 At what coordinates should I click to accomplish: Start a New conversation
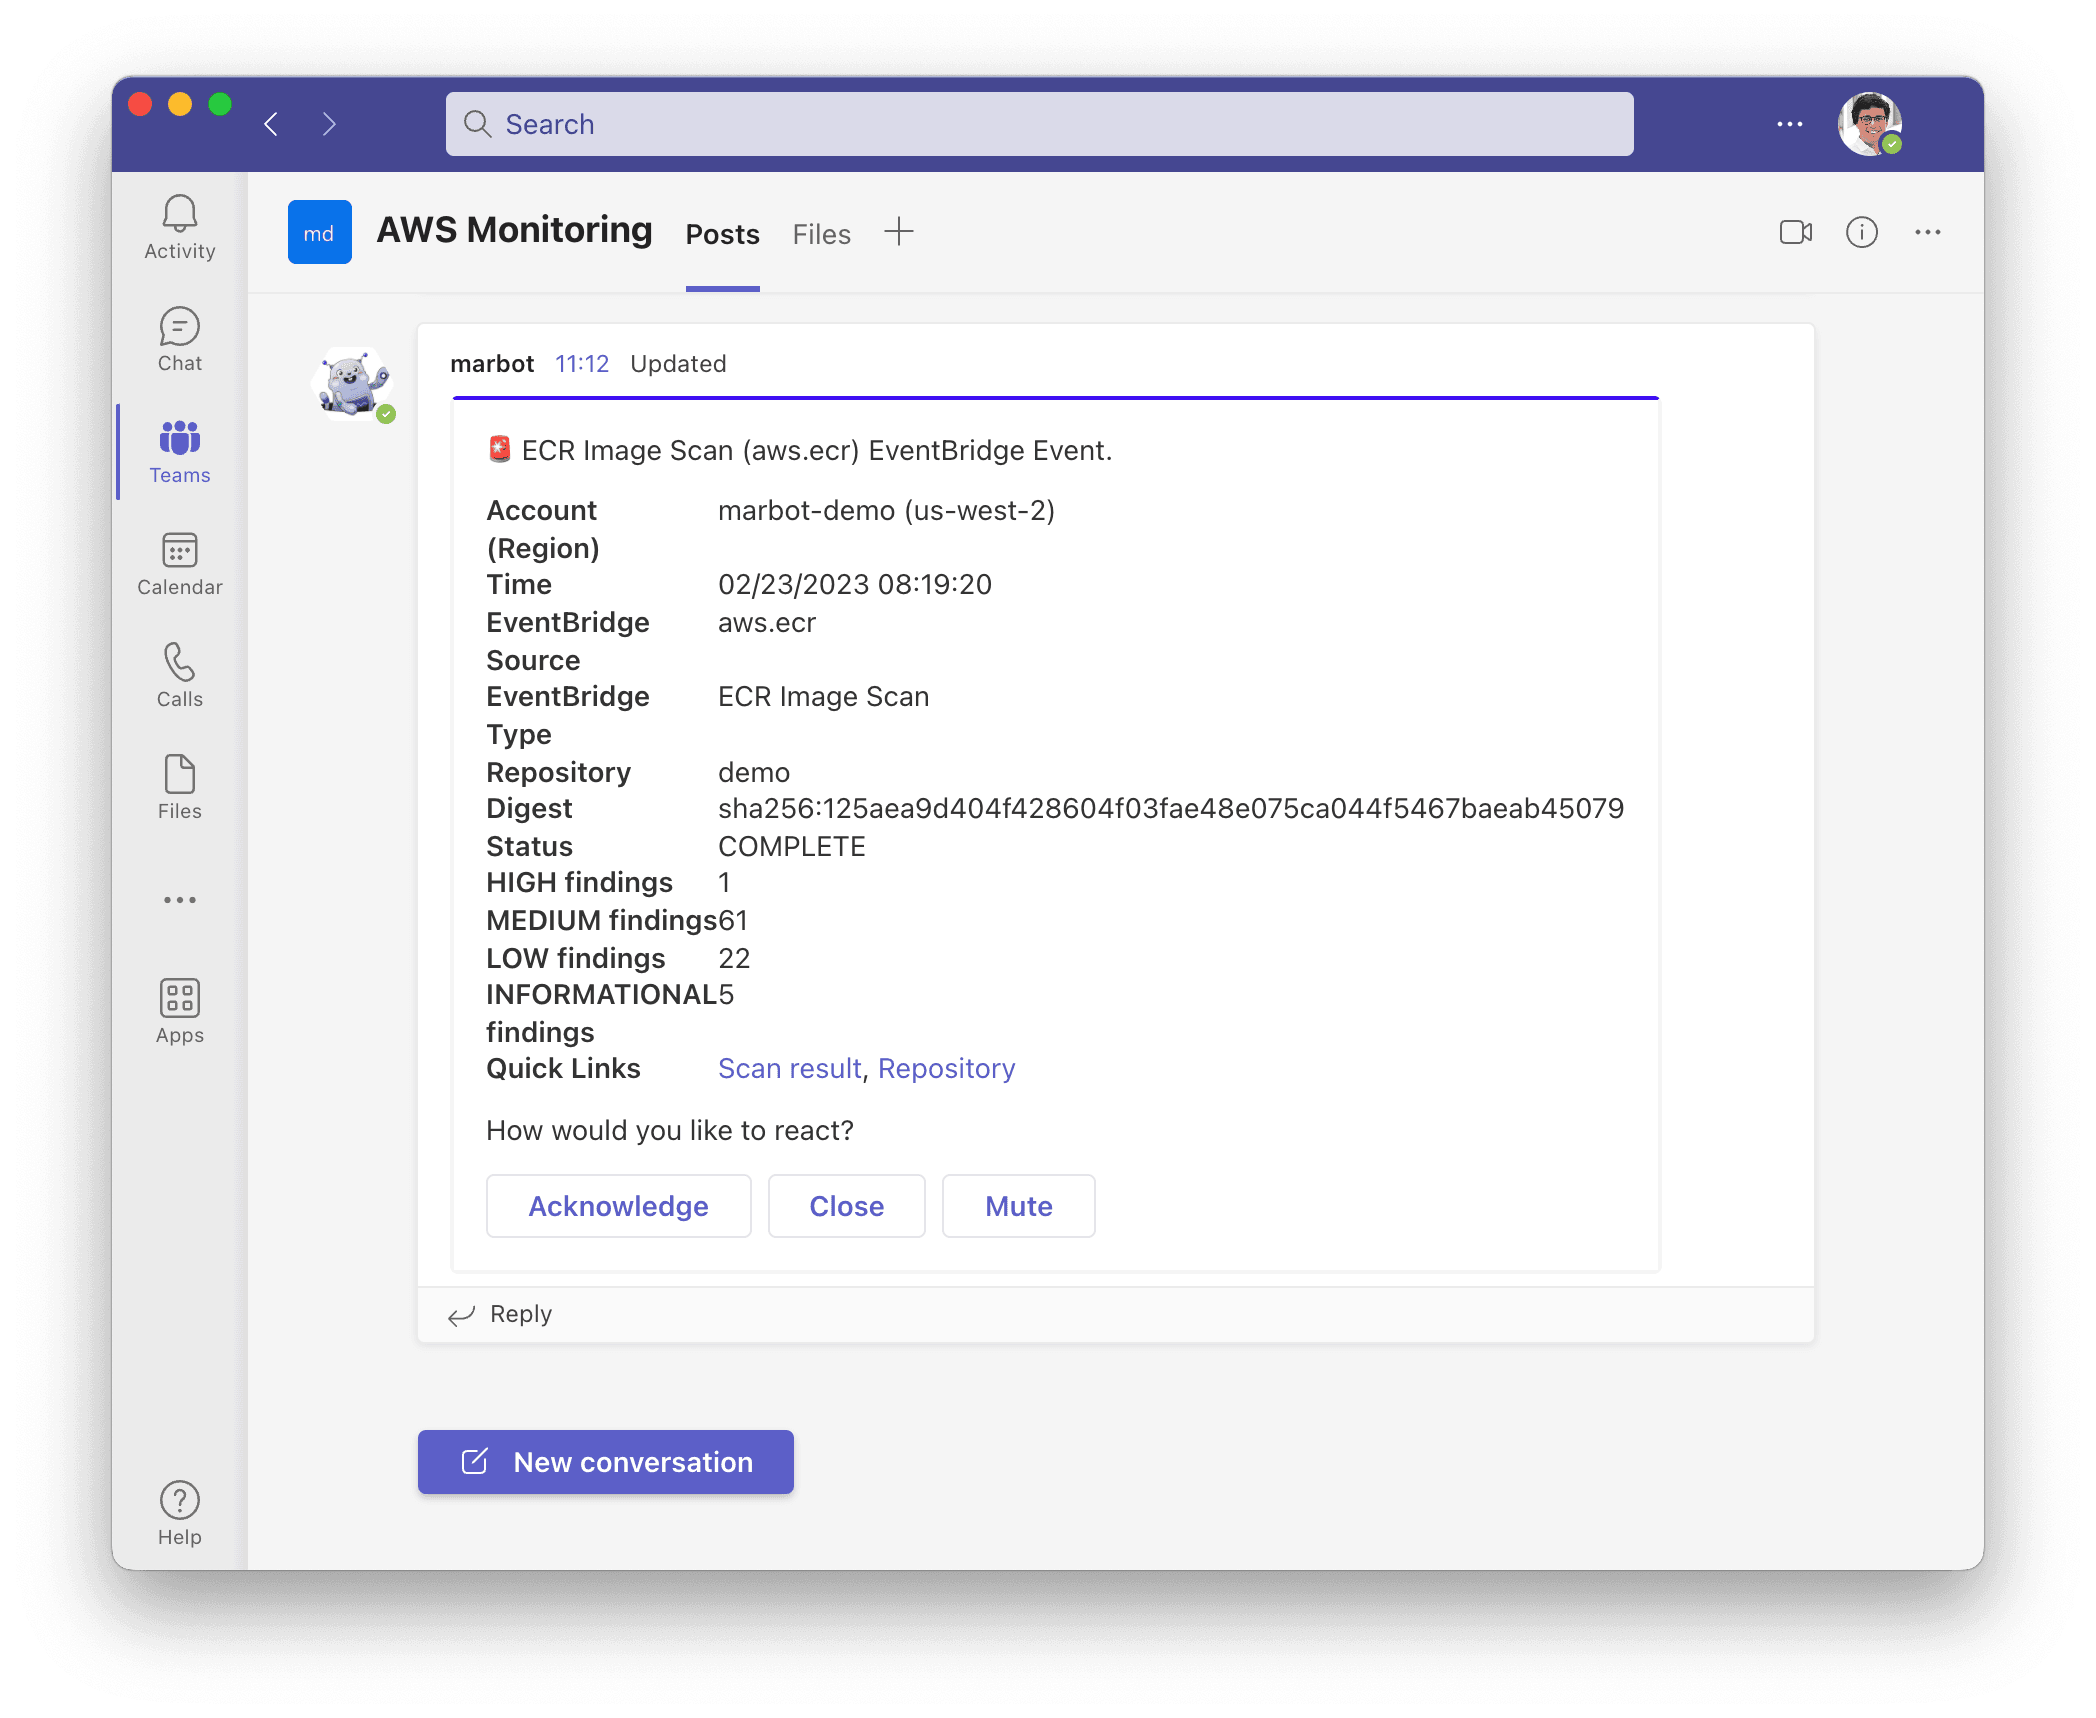click(606, 1462)
